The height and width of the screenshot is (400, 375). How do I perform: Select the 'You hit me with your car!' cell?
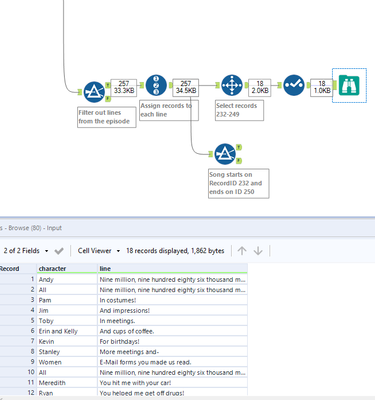coord(173,383)
